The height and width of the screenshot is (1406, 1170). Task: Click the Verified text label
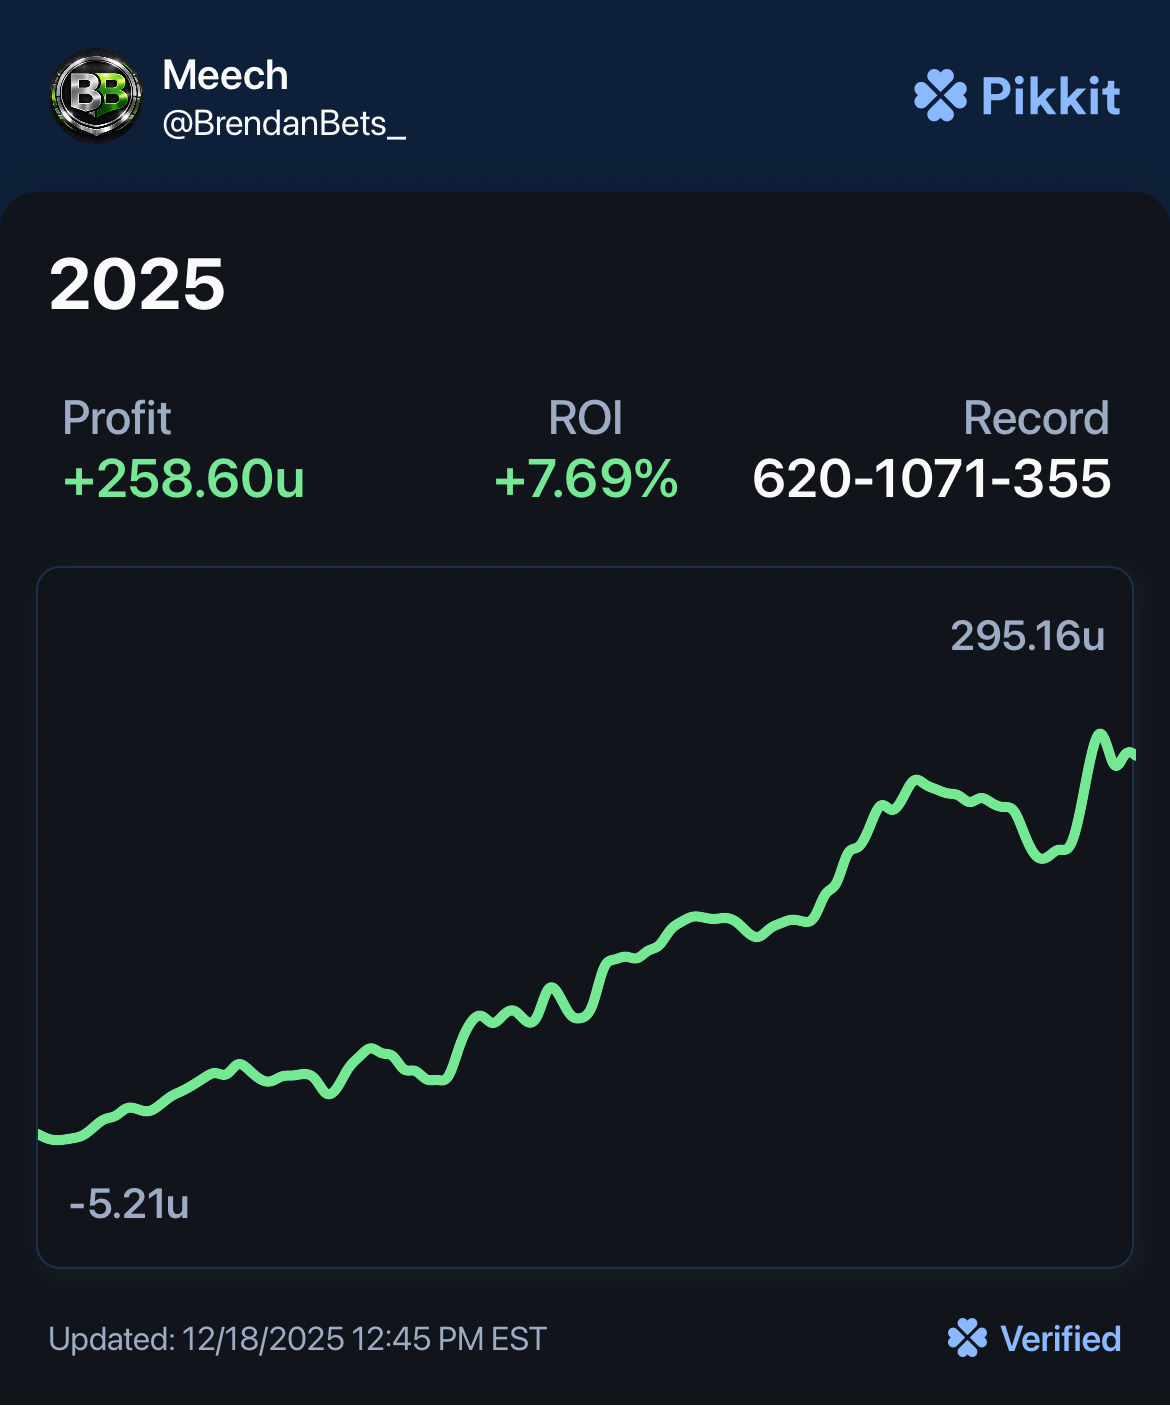[x=1061, y=1339]
